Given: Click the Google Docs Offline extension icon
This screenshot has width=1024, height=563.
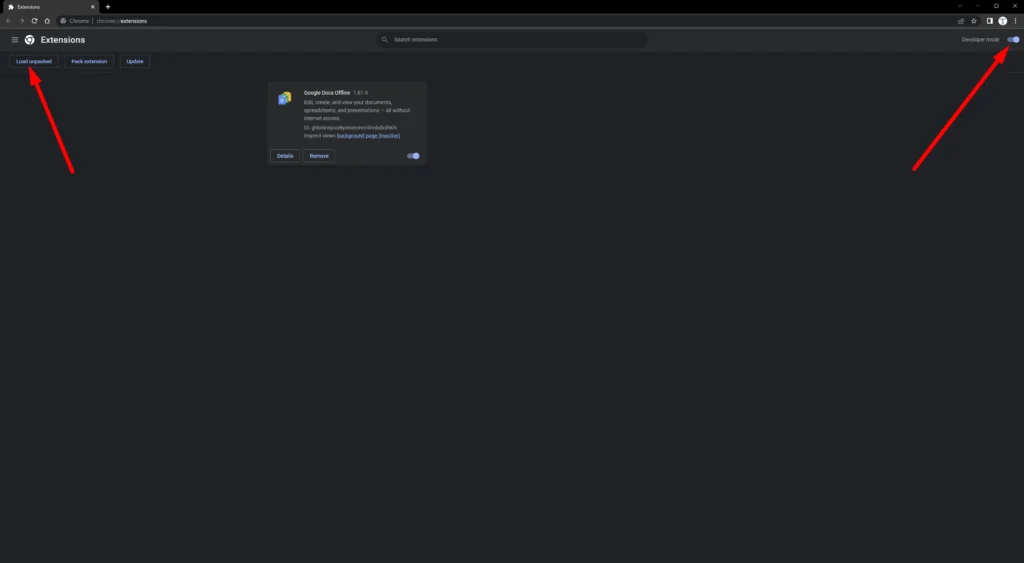Looking at the screenshot, I should [x=285, y=98].
